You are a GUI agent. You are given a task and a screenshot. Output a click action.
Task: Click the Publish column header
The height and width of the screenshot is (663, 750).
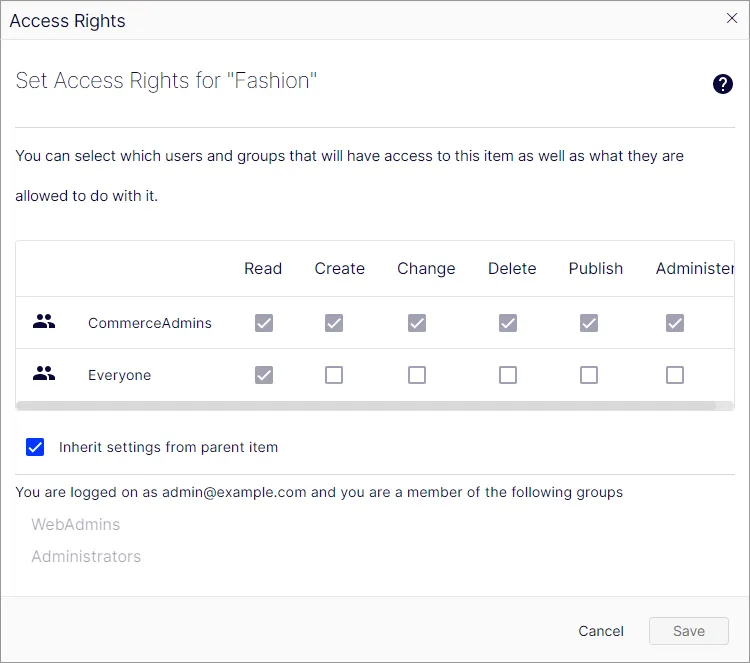click(x=596, y=268)
